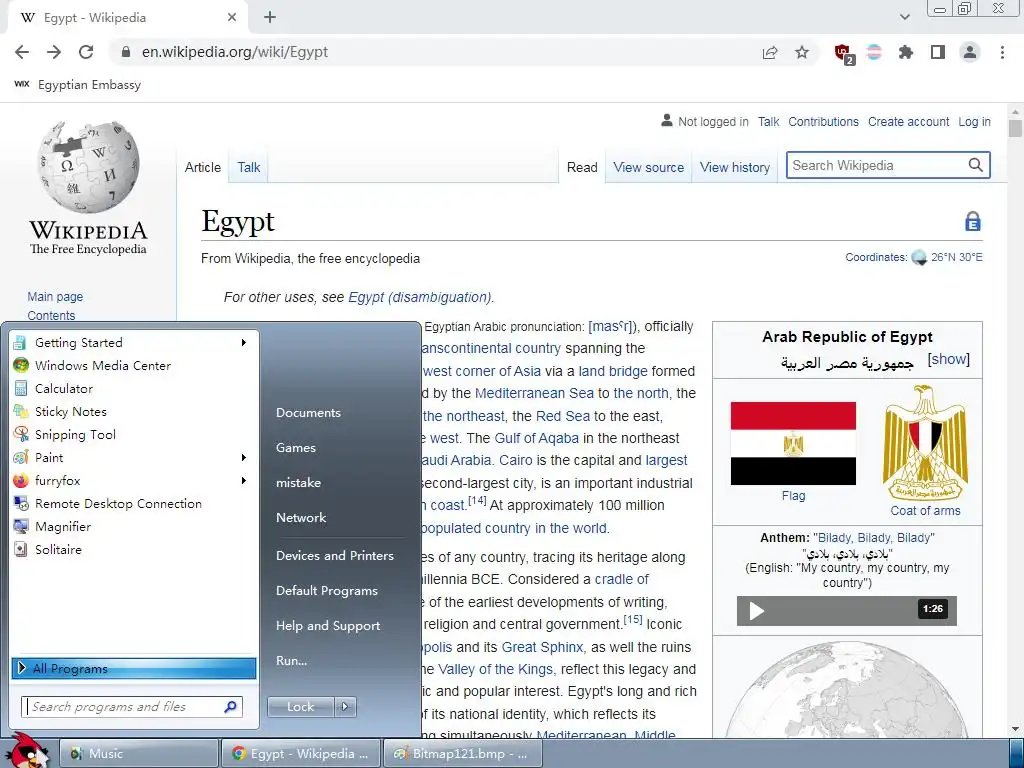
Task: Expand furryfox jump list arrow
Action: coord(244,481)
